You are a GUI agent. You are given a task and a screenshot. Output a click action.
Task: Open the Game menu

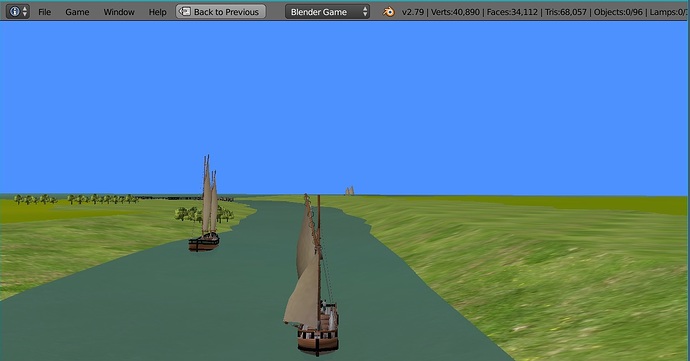click(x=77, y=12)
